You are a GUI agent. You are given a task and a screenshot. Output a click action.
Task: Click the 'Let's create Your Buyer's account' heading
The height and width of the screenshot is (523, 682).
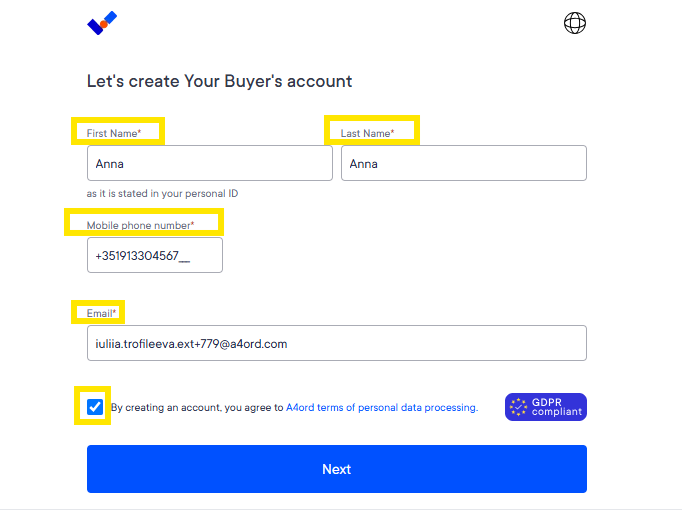[219, 81]
